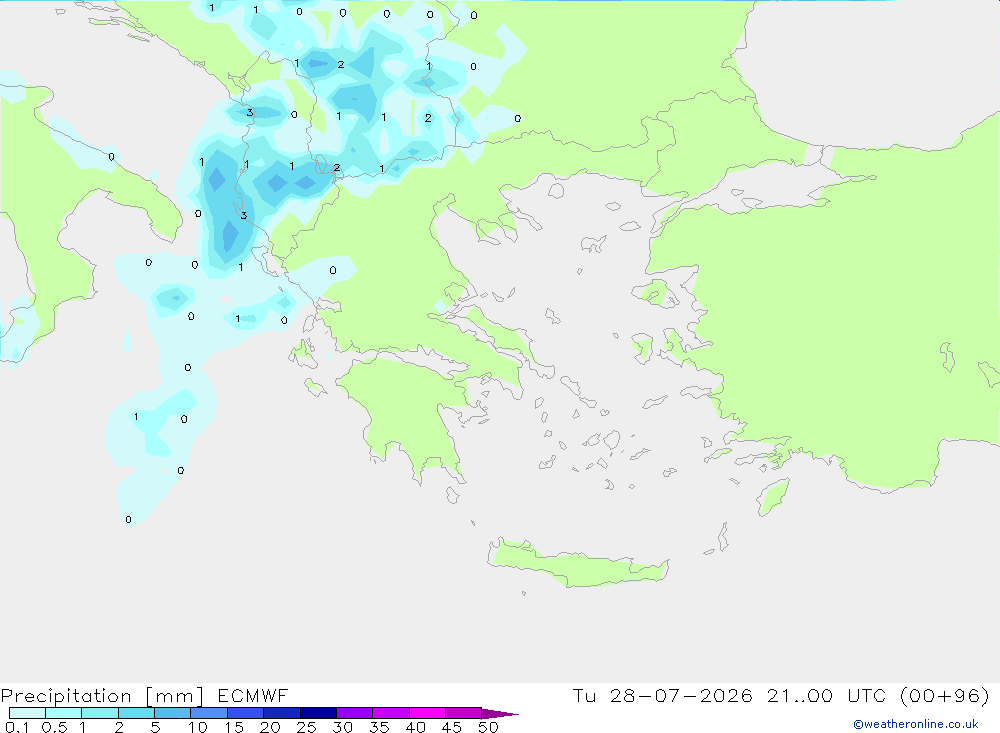
Task: Click the legend label "45"
Action: click(452, 727)
